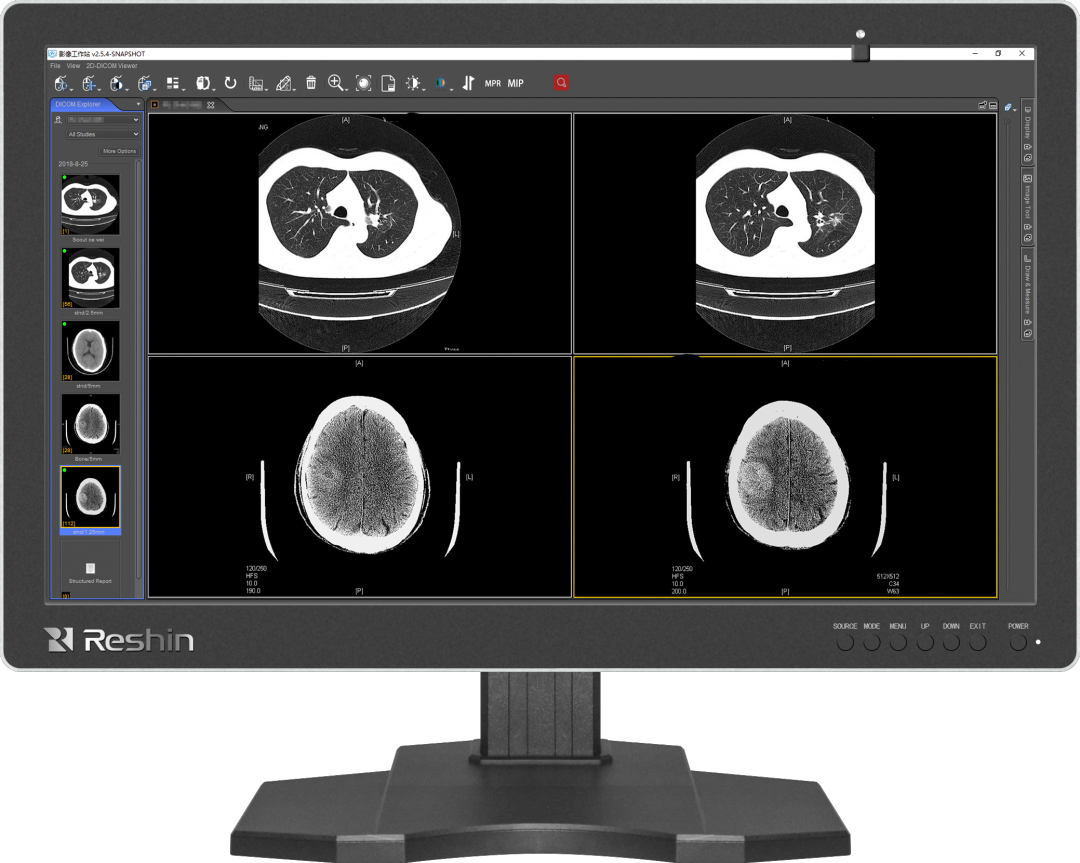
Task: Click the DICOM Explorer thumbnail list scrollbar
Action: (138, 368)
